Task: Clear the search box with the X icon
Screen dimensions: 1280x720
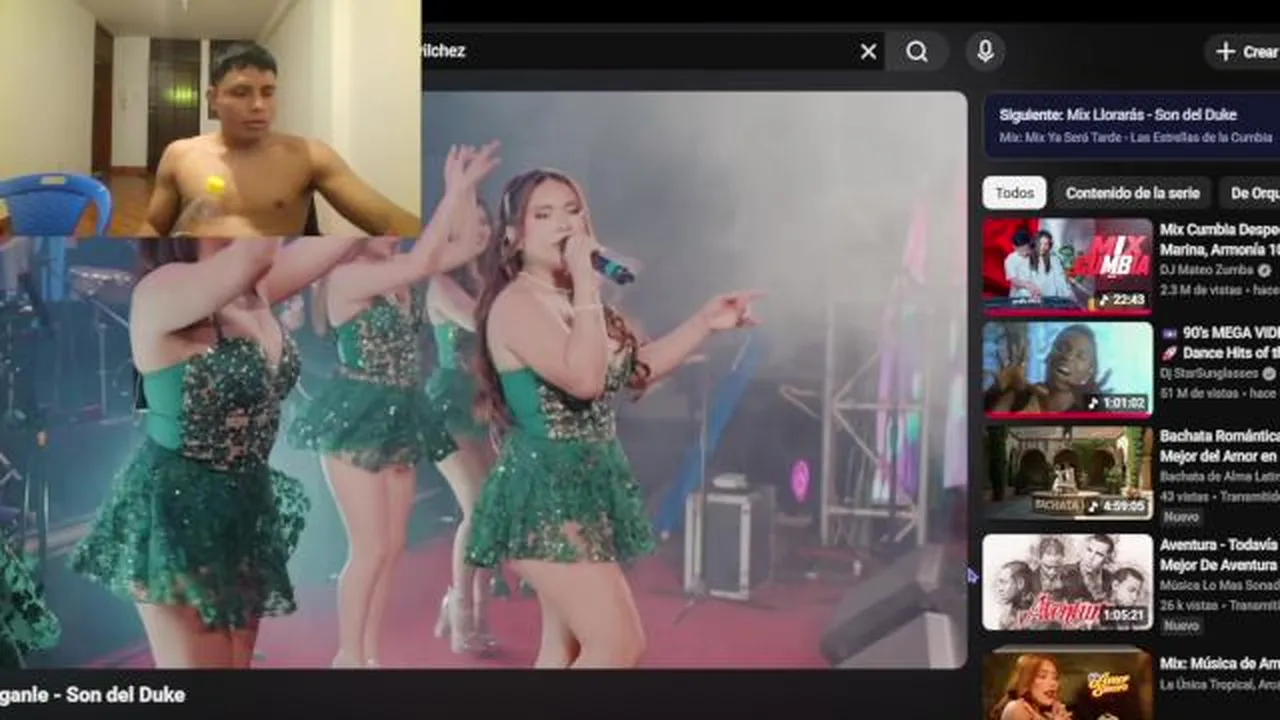Action: (868, 51)
